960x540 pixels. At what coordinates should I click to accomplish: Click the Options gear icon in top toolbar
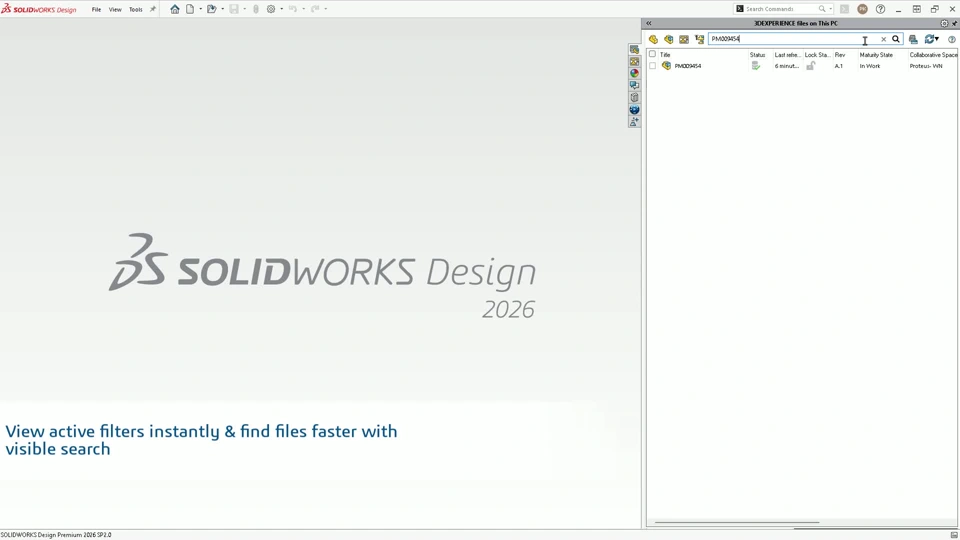click(x=271, y=9)
